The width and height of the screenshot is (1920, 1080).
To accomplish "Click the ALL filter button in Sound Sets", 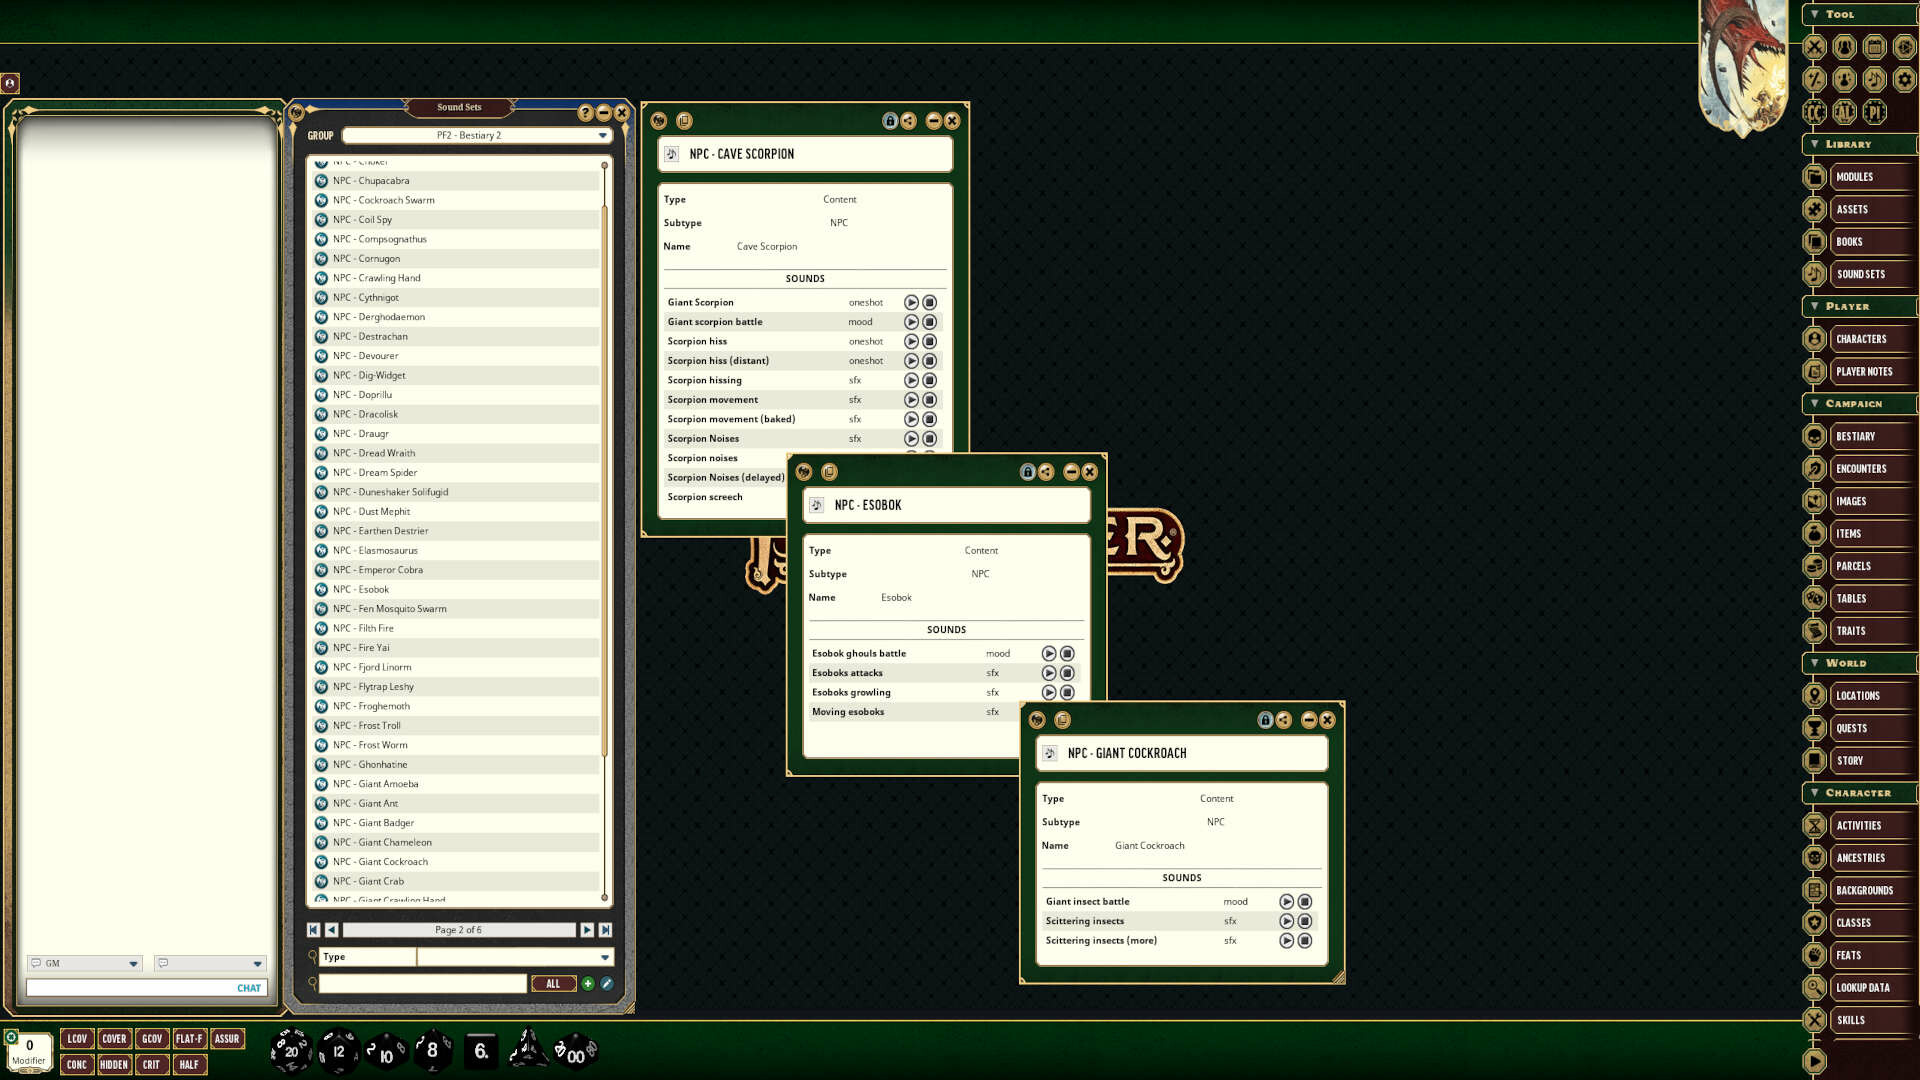I will tap(554, 983).
